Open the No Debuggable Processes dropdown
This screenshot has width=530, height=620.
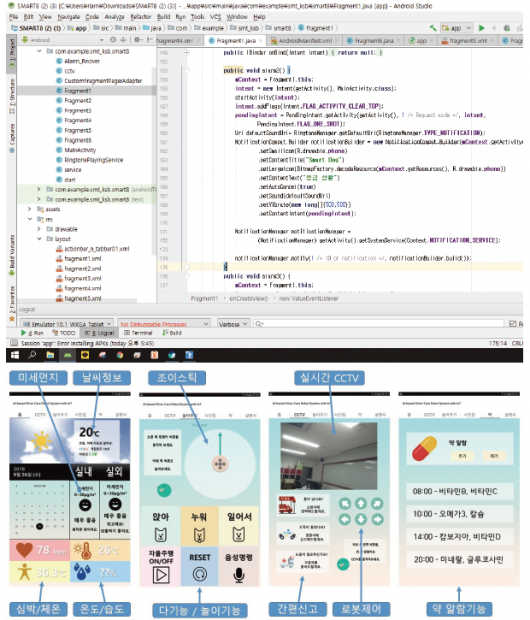pos(164,324)
